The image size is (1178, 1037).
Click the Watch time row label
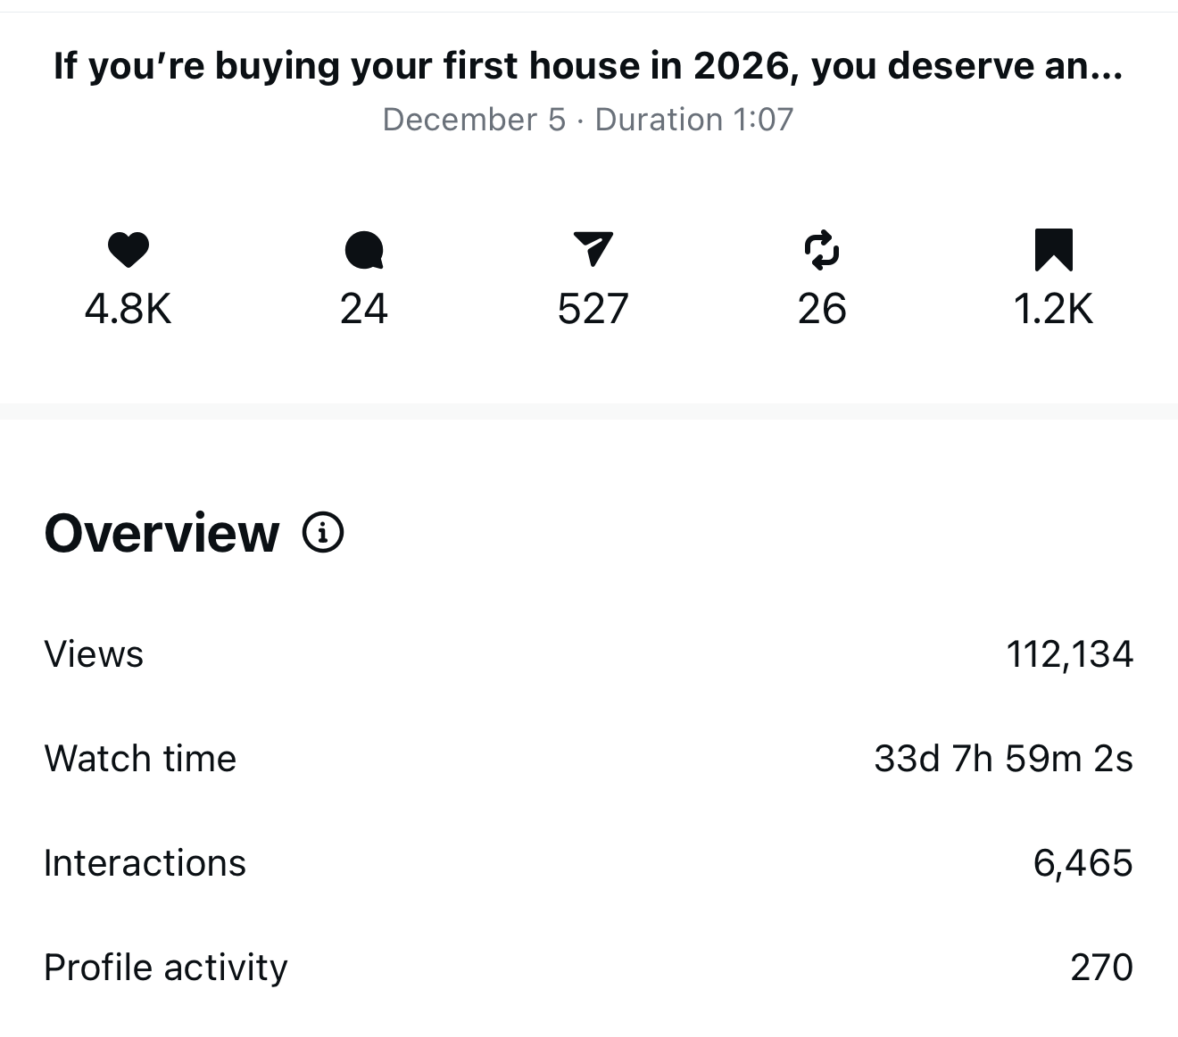click(140, 758)
